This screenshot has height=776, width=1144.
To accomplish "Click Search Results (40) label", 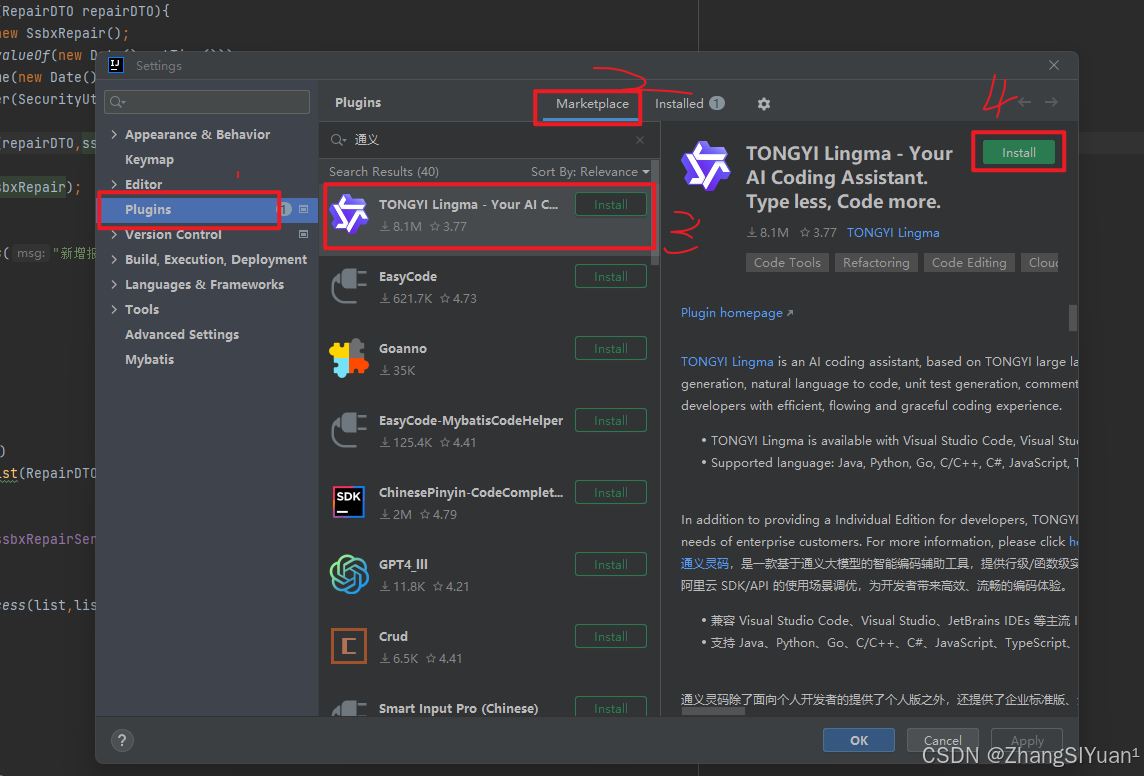I will click(384, 171).
